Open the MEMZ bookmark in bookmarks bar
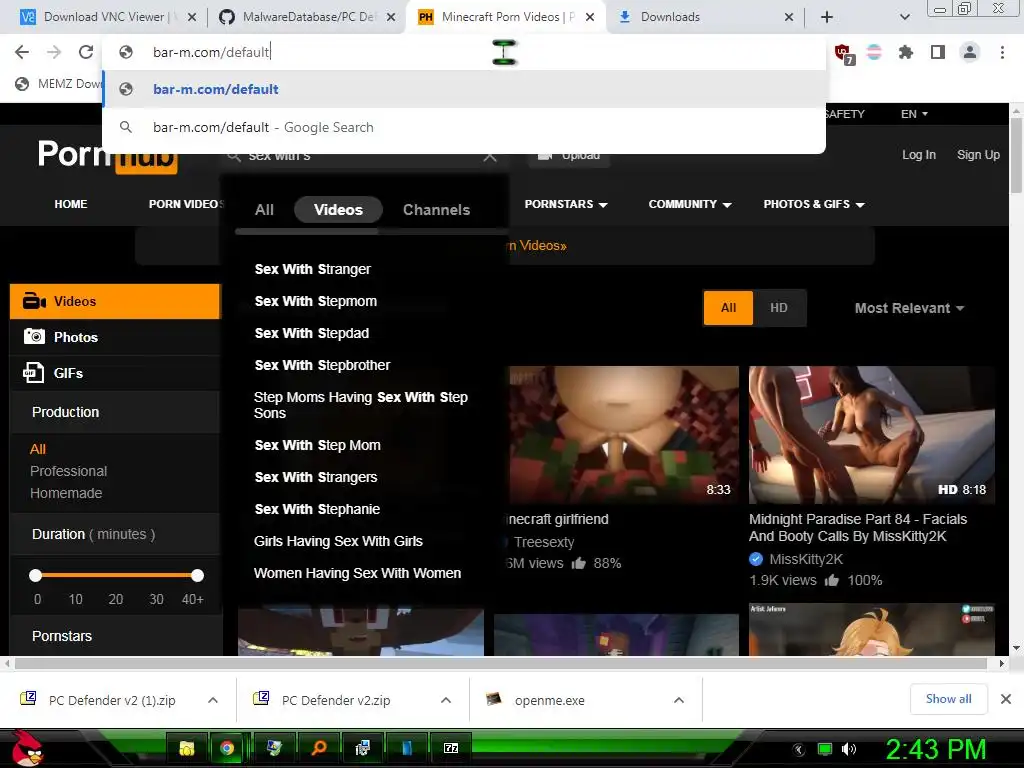This screenshot has height=768, width=1024. [x=59, y=84]
